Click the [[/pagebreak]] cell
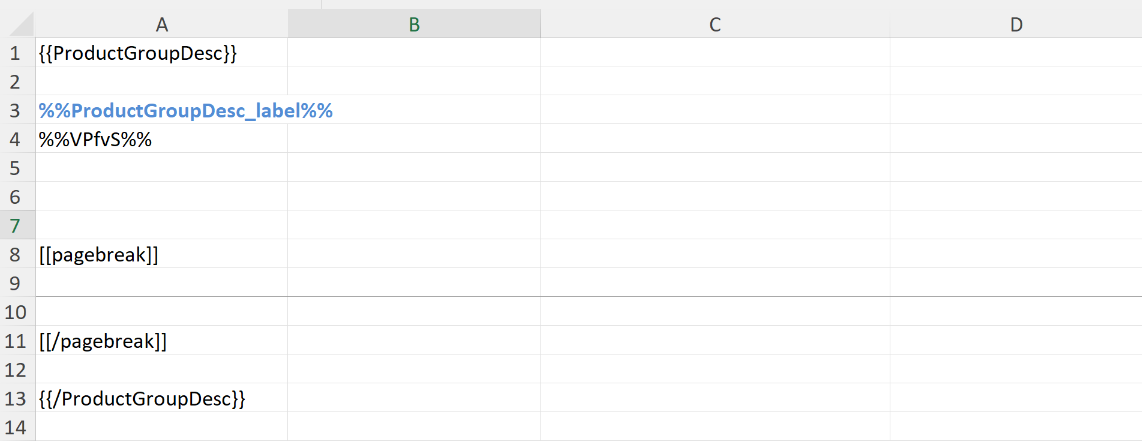The width and height of the screenshot is (1142, 441). [102, 341]
